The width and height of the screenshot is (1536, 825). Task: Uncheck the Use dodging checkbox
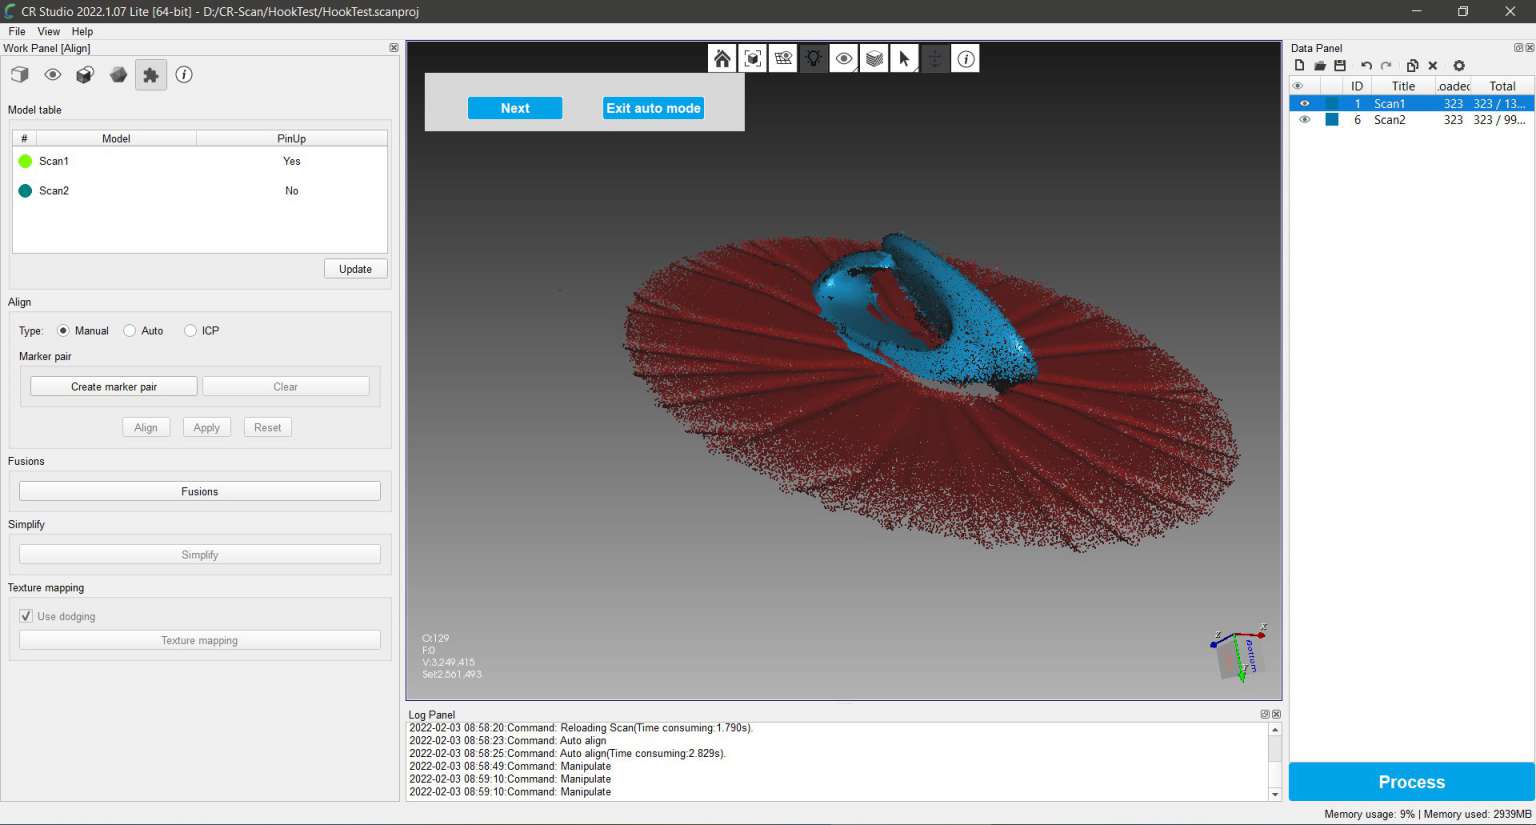click(x=26, y=616)
